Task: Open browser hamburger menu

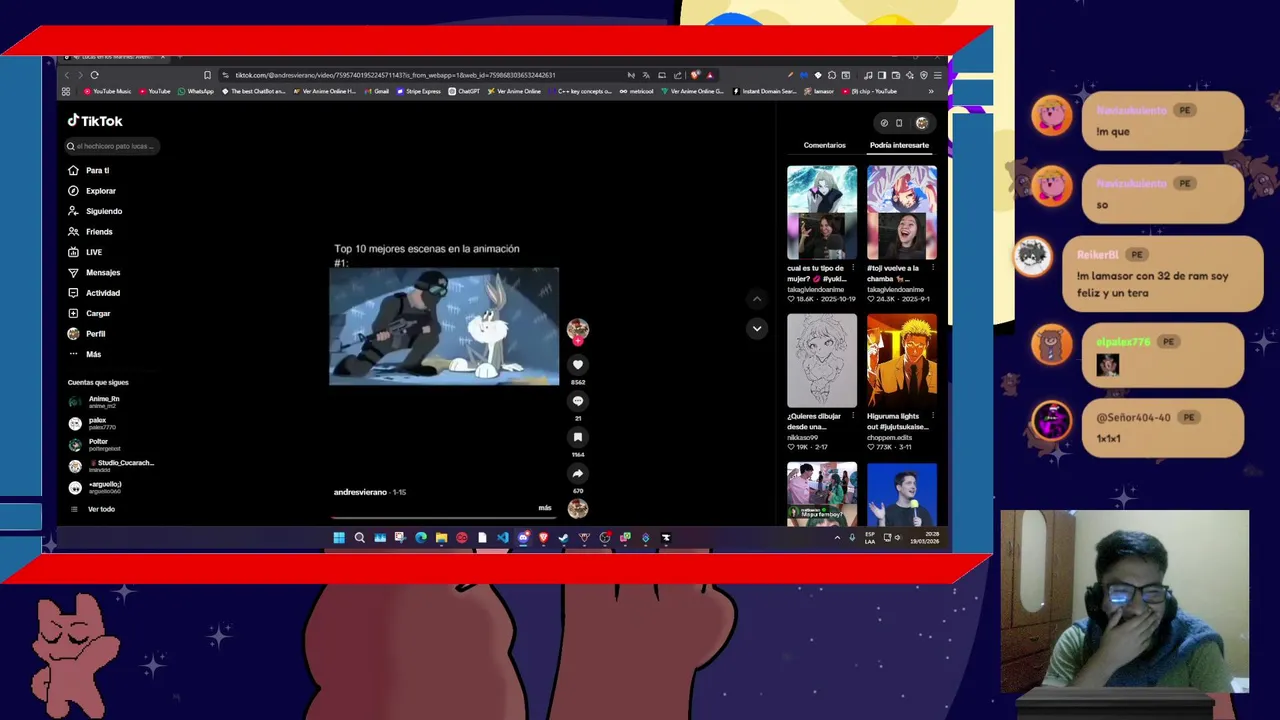Action: (x=937, y=75)
